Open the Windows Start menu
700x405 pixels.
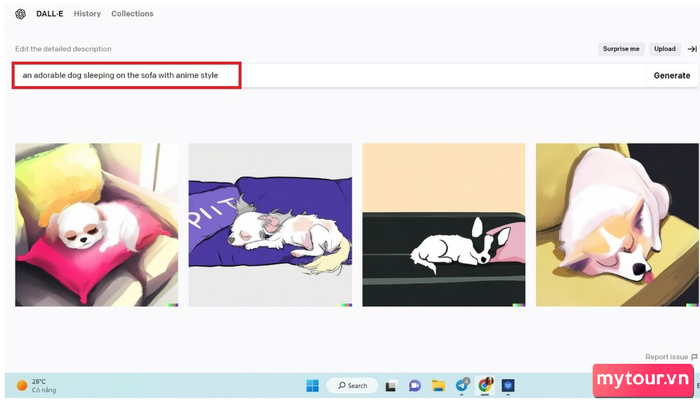(x=312, y=385)
